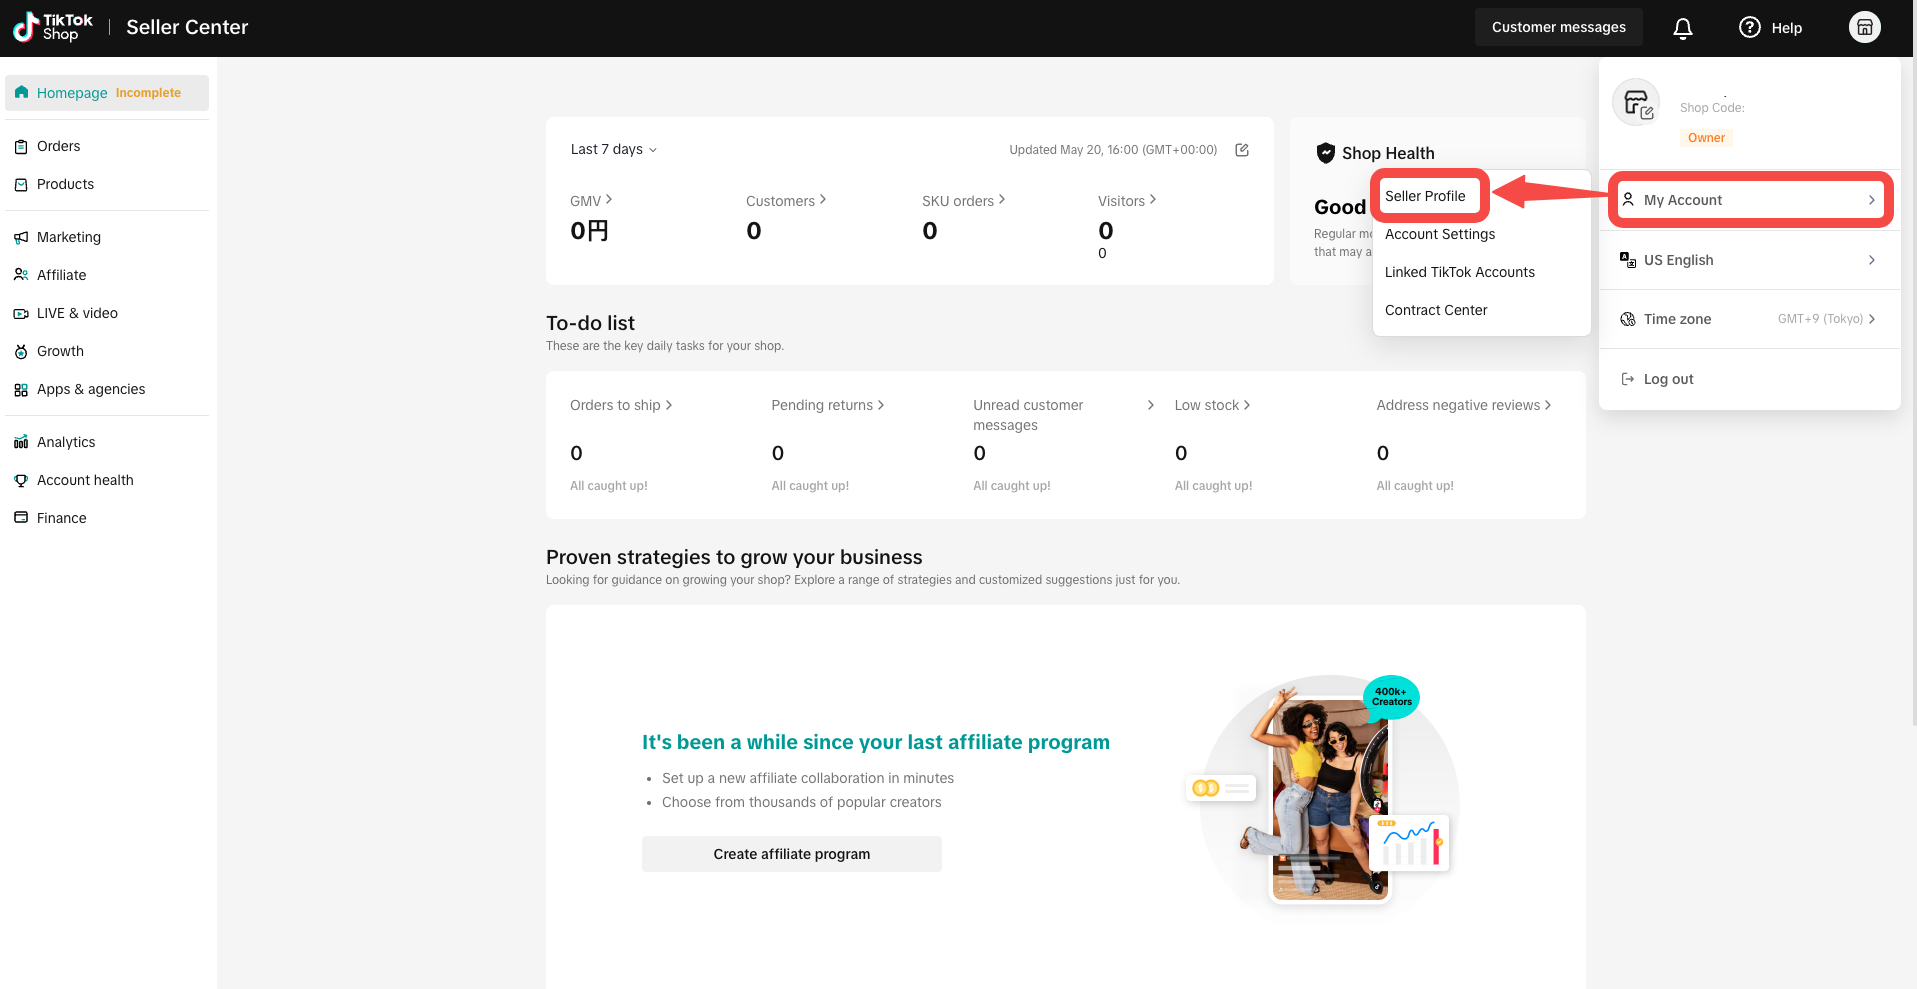Expand the Time zone chevron

pos(1872,319)
